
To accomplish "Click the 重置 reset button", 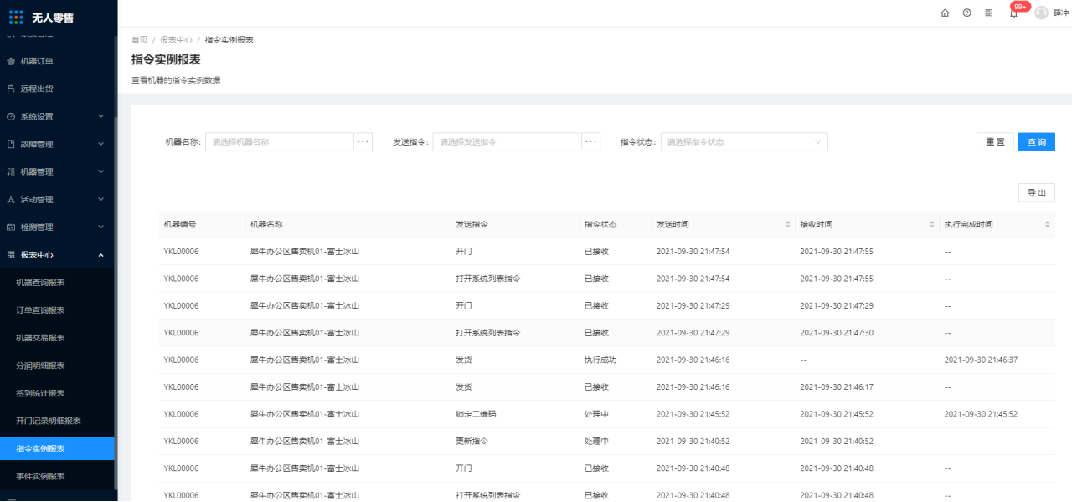I will coord(995,142).
